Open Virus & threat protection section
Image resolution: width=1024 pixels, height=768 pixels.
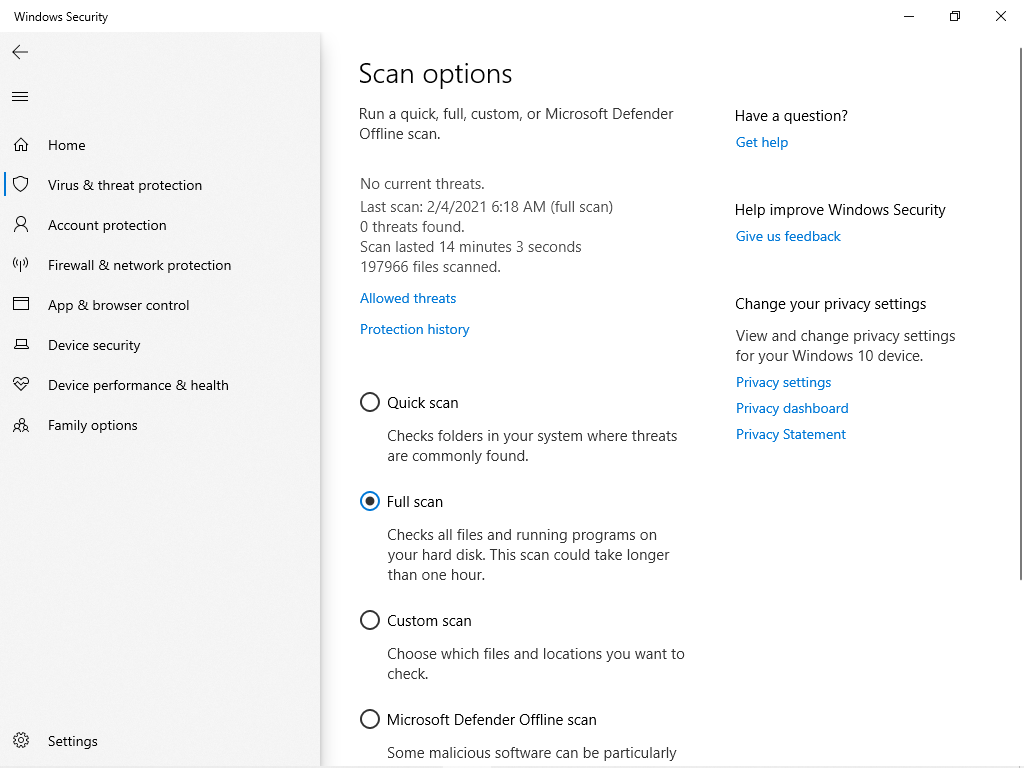(125, 185)
